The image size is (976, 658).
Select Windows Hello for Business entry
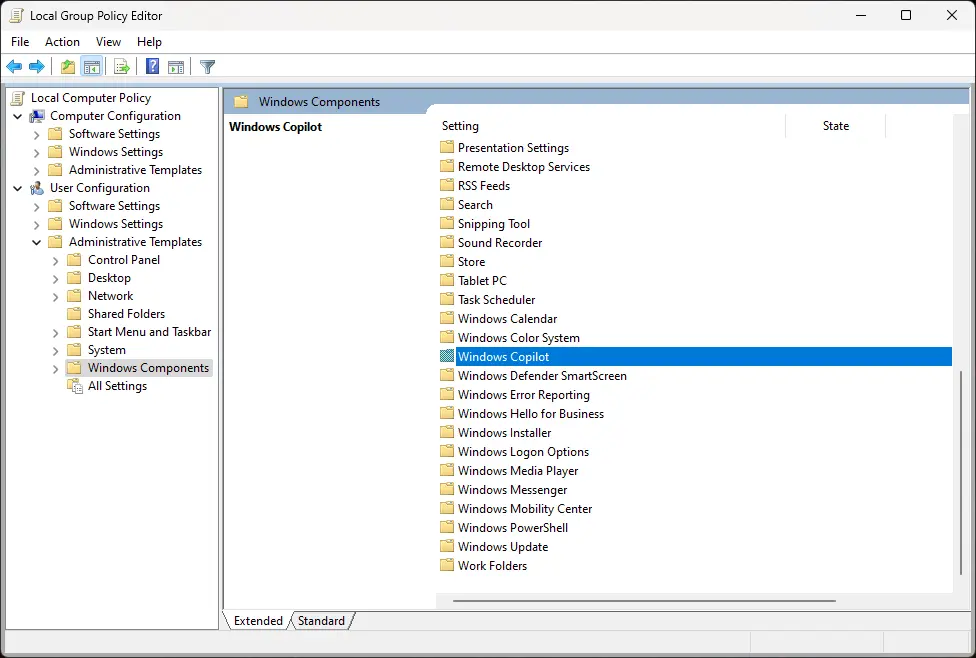[x=531, y=413]
